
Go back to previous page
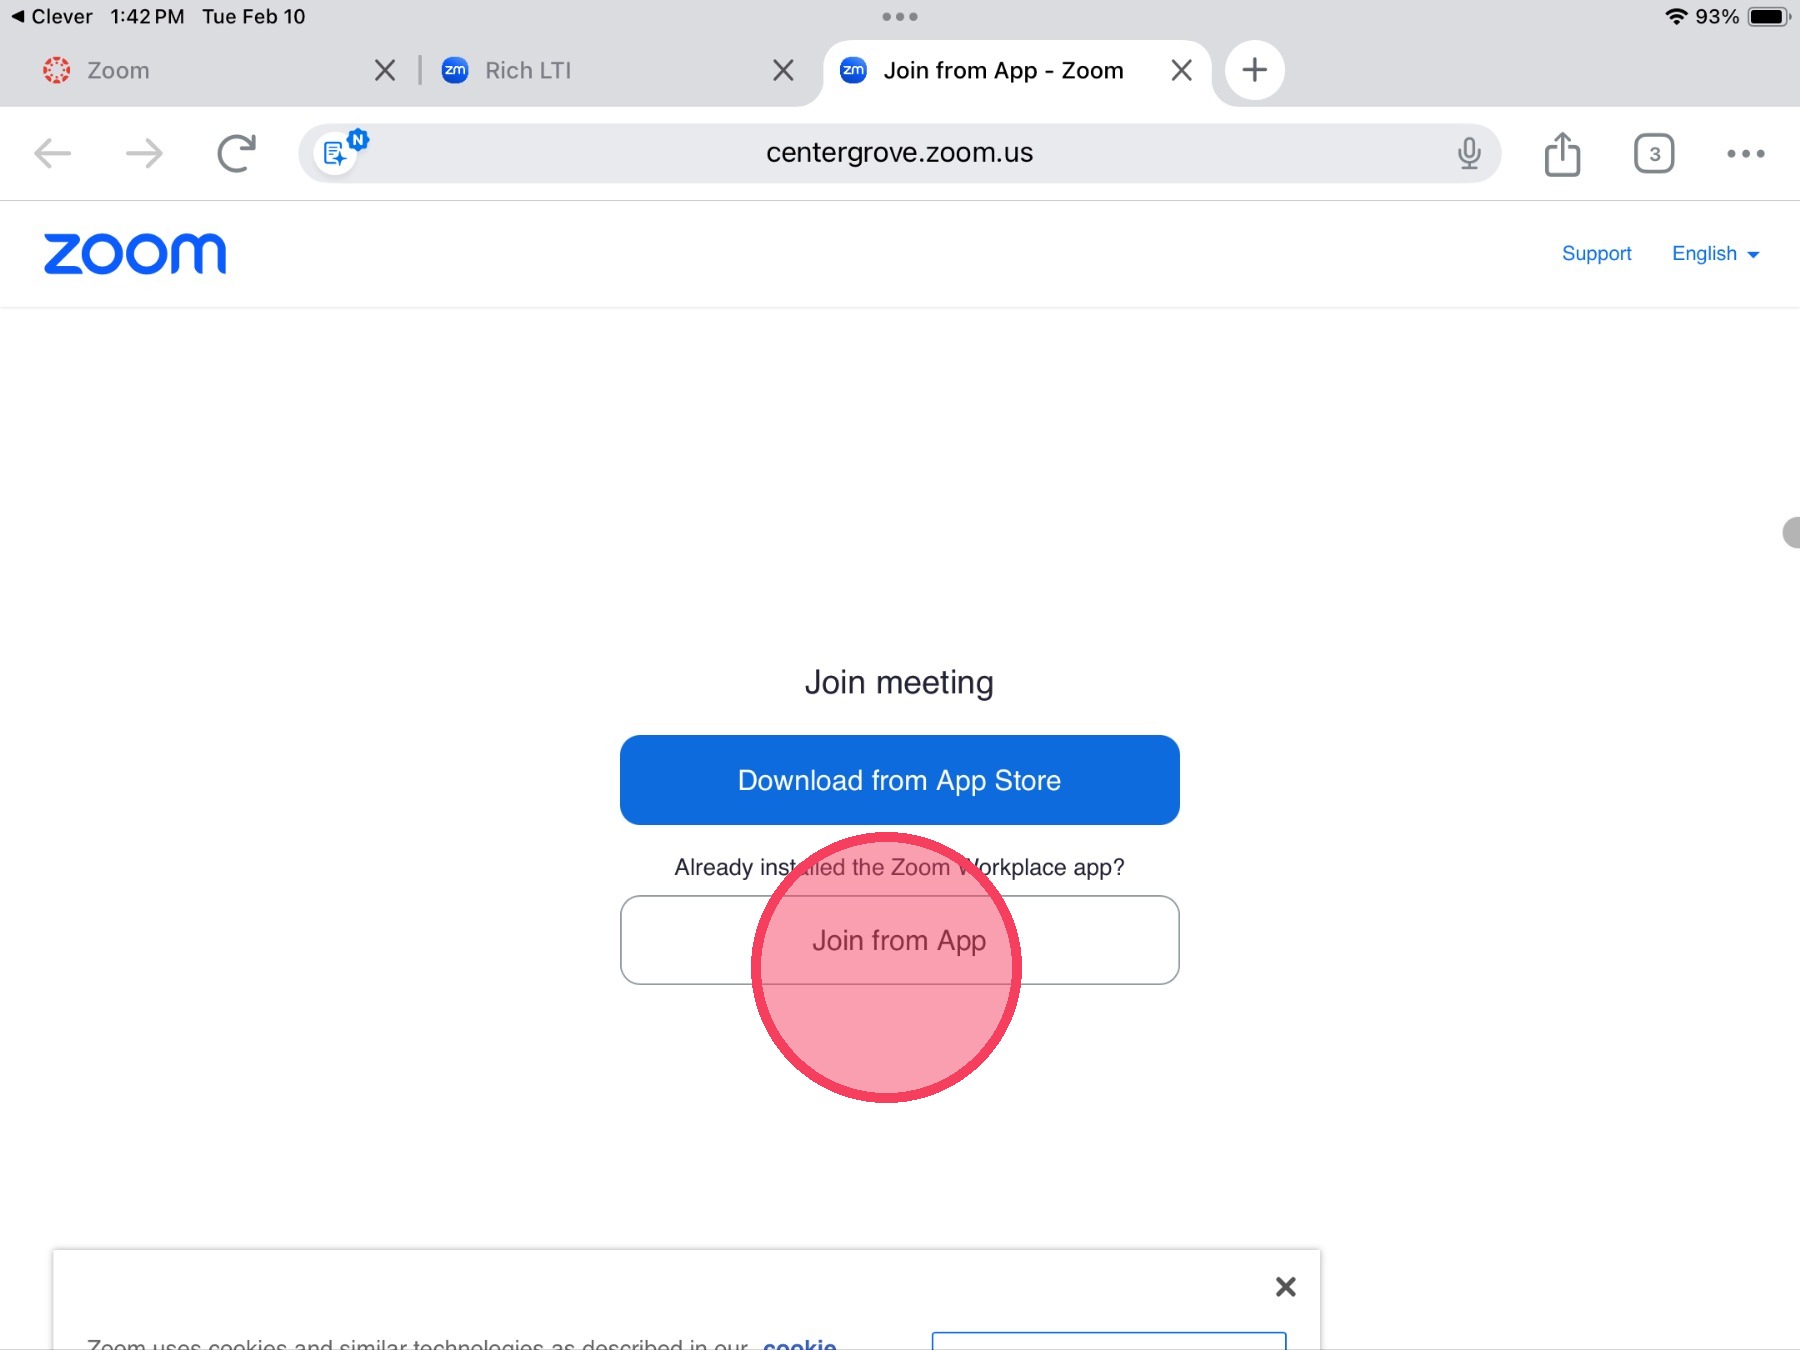[53, 153]
